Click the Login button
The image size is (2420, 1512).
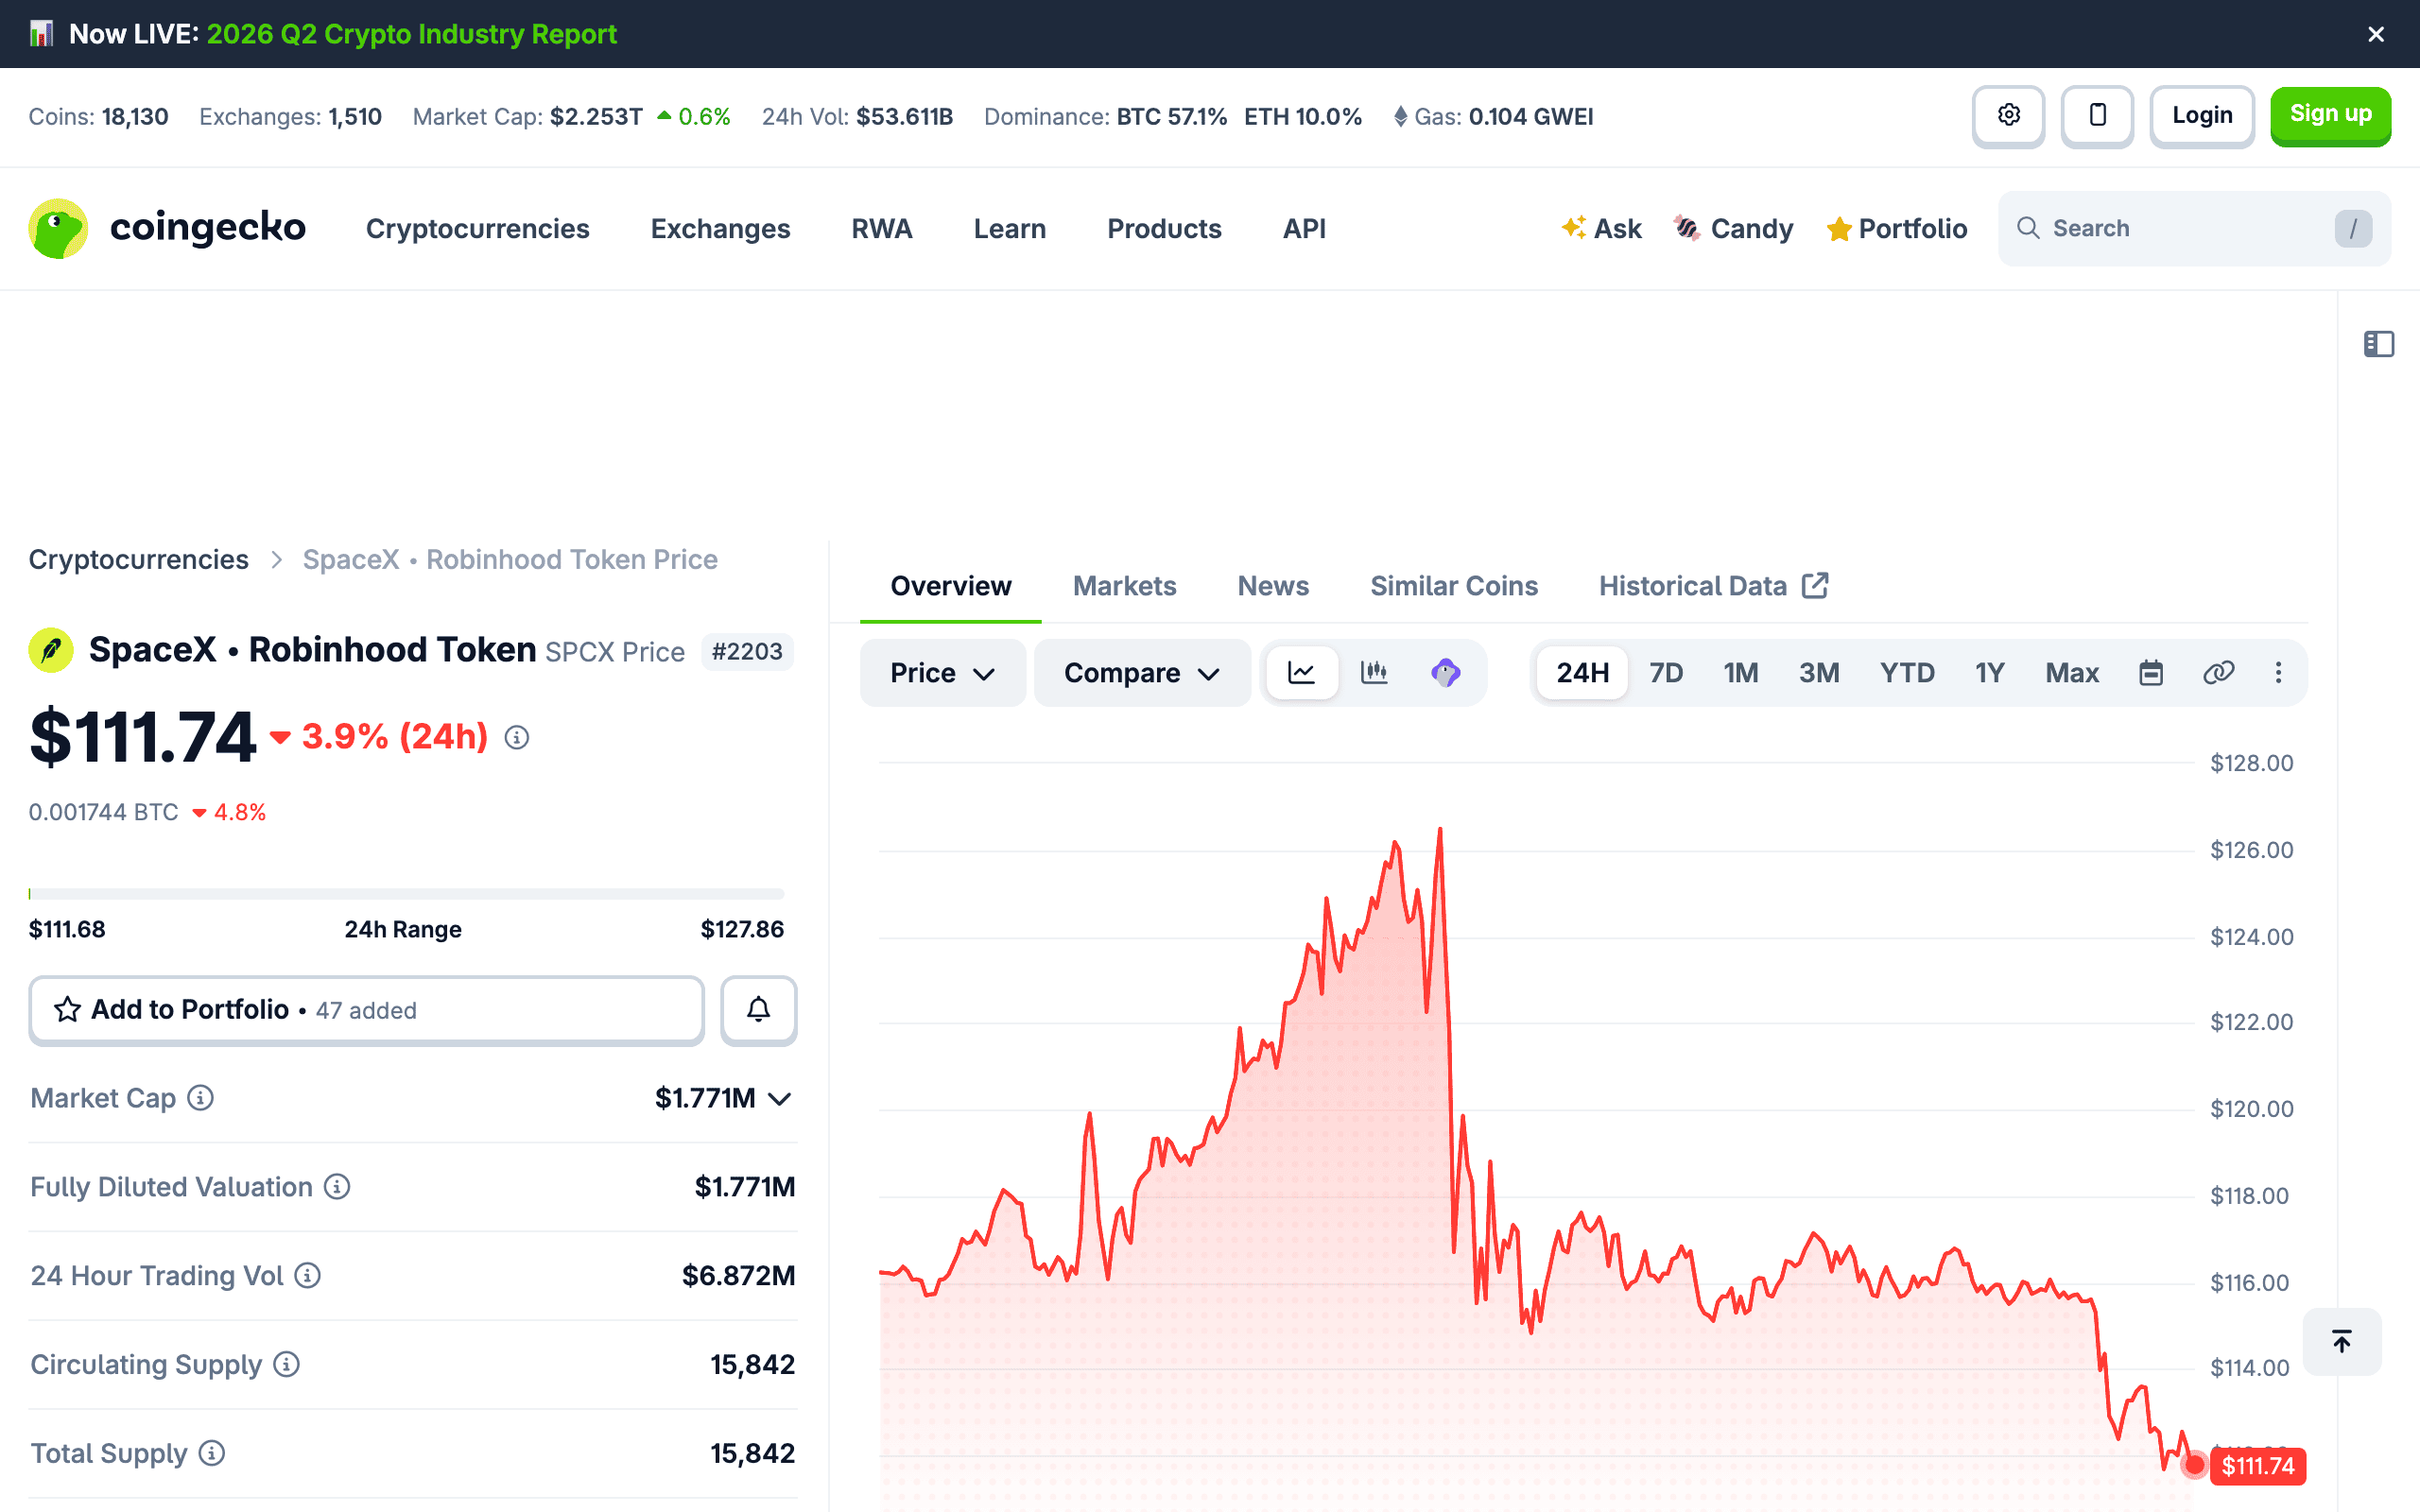[x=2202, y=116]
